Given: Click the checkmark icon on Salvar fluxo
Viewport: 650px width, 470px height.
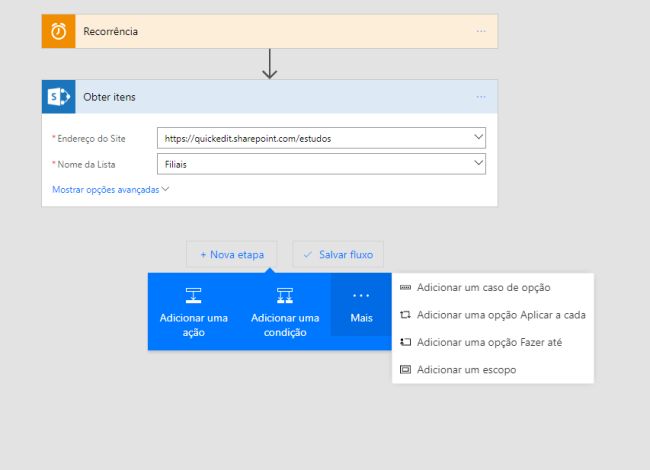Looking at the screenshot, I should (x=308, y=254).
